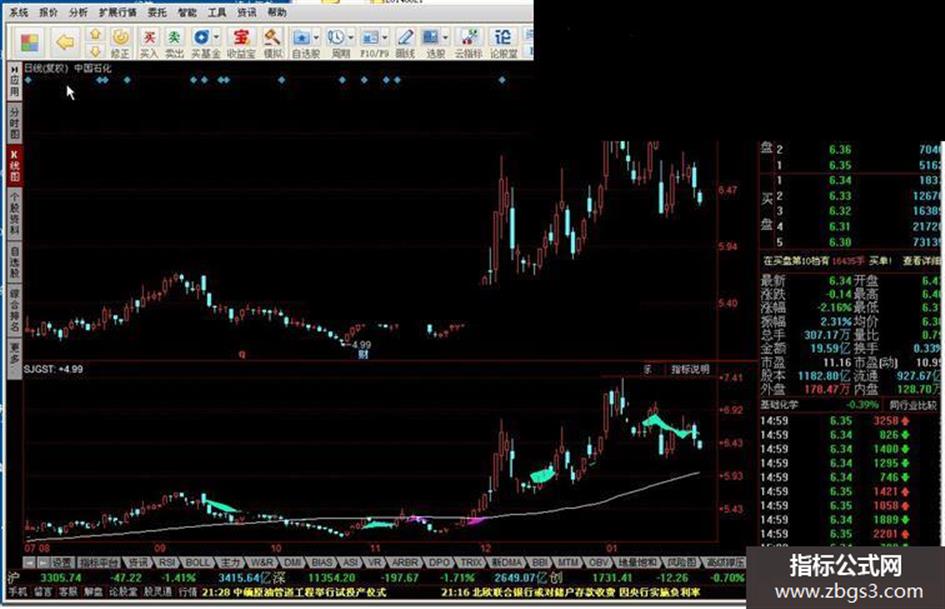Click the colorful home grid icon
The image size is (945, 609).
[x=30, y=42]
